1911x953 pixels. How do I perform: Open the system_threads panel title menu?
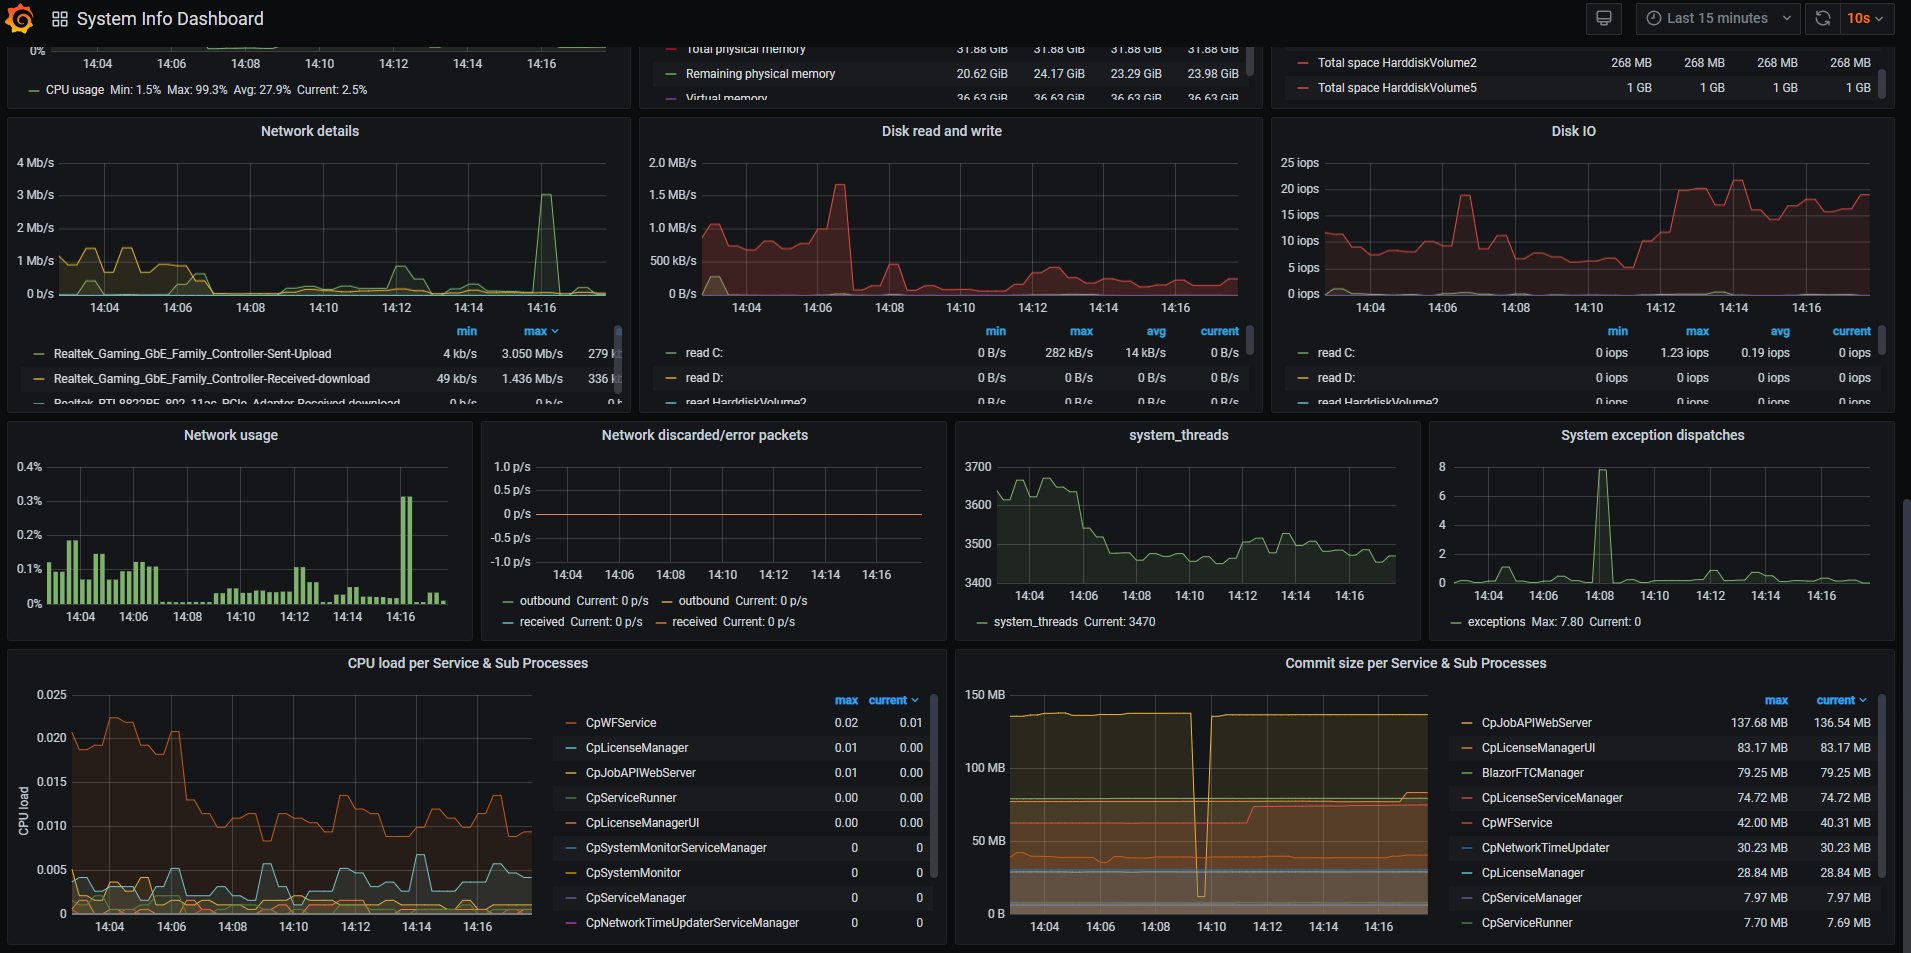pyautogui.click(x=1179, y=435)
